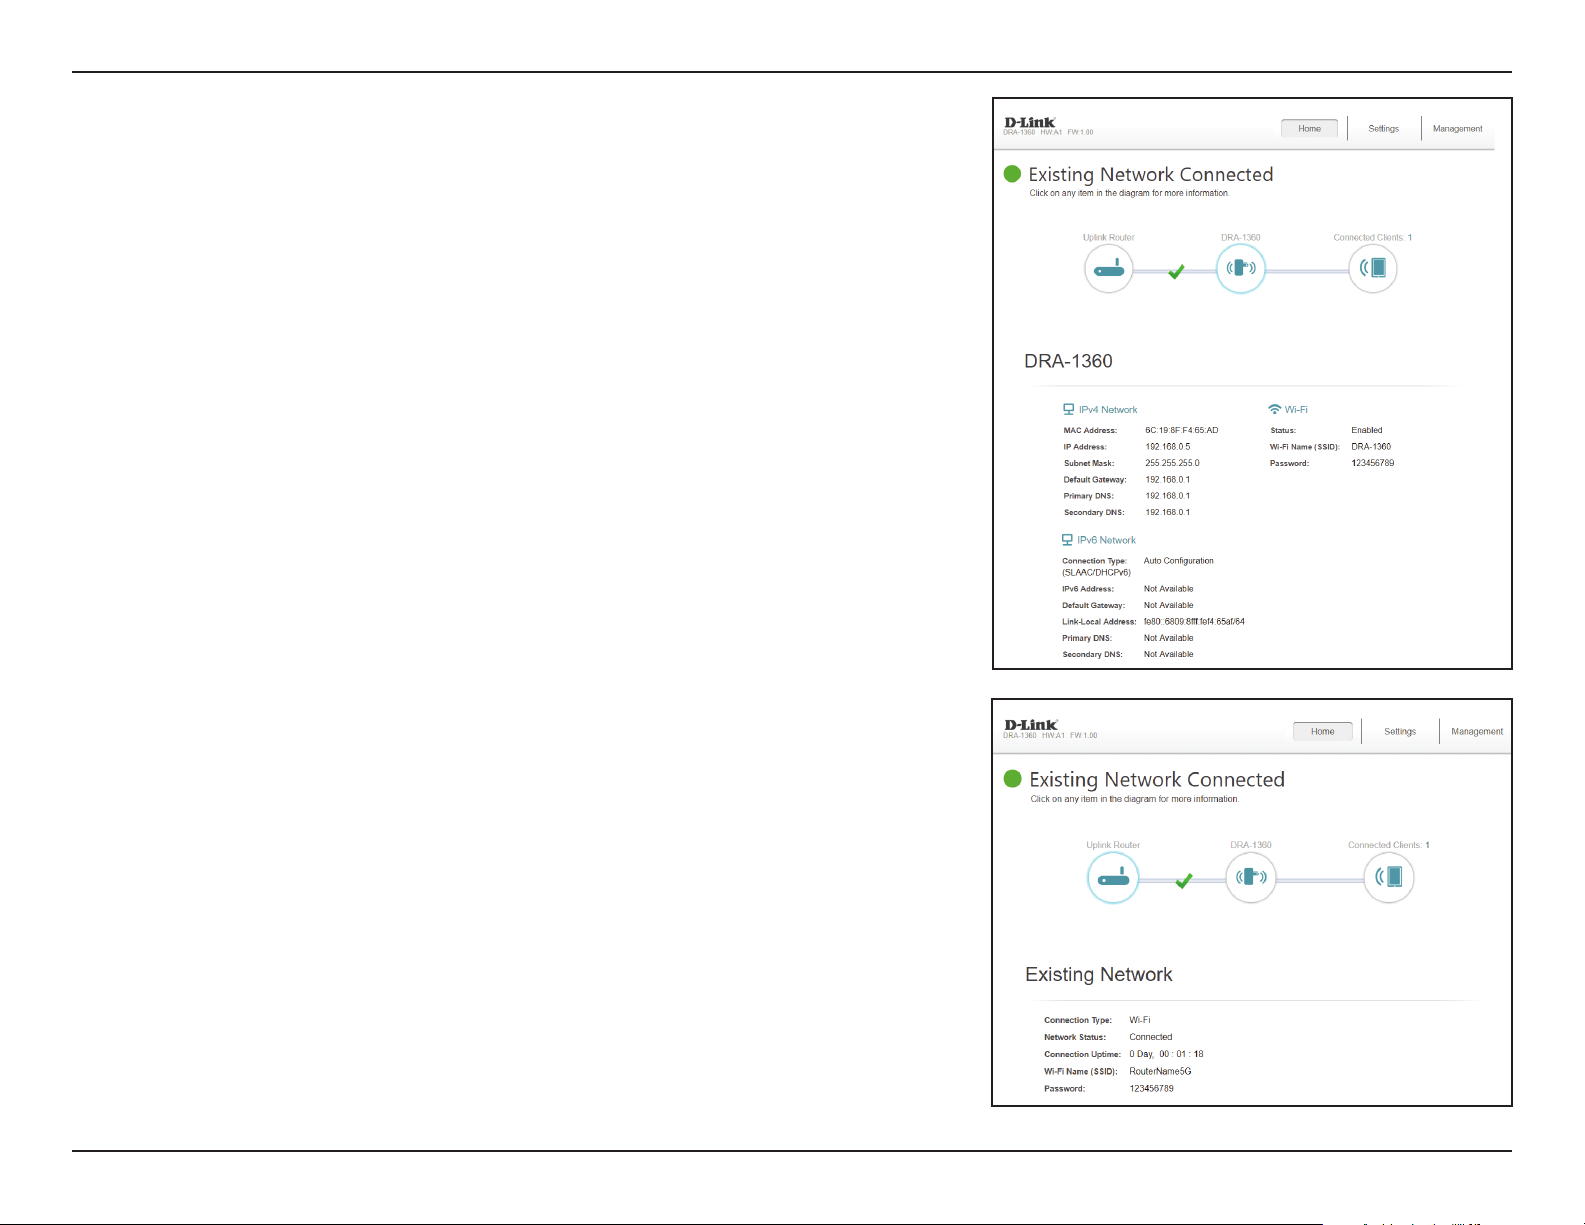Click the Connection Type value 'Wi-Fi'
The width and height of the screenshot is (1585, 1225).
point(1140,1020)
